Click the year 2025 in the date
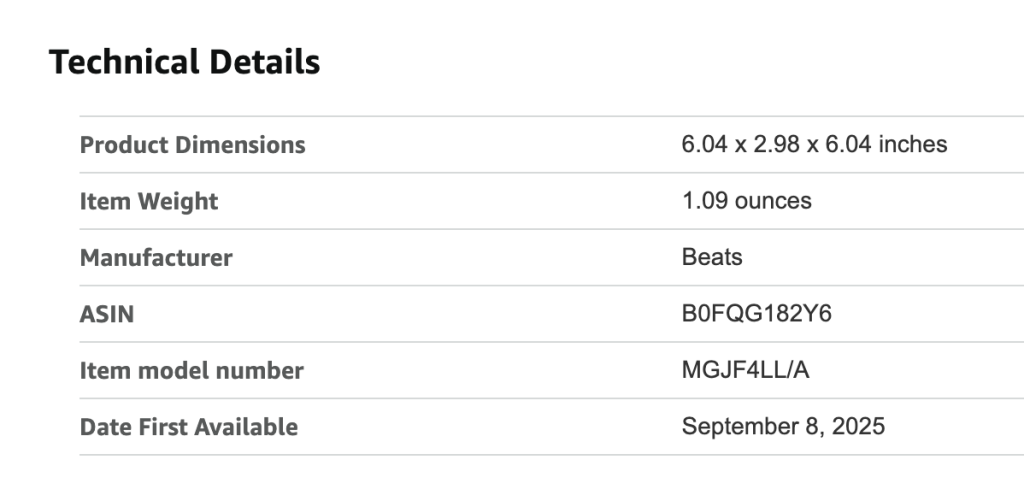Screen dimensions: 1024x501 (861, 427)
